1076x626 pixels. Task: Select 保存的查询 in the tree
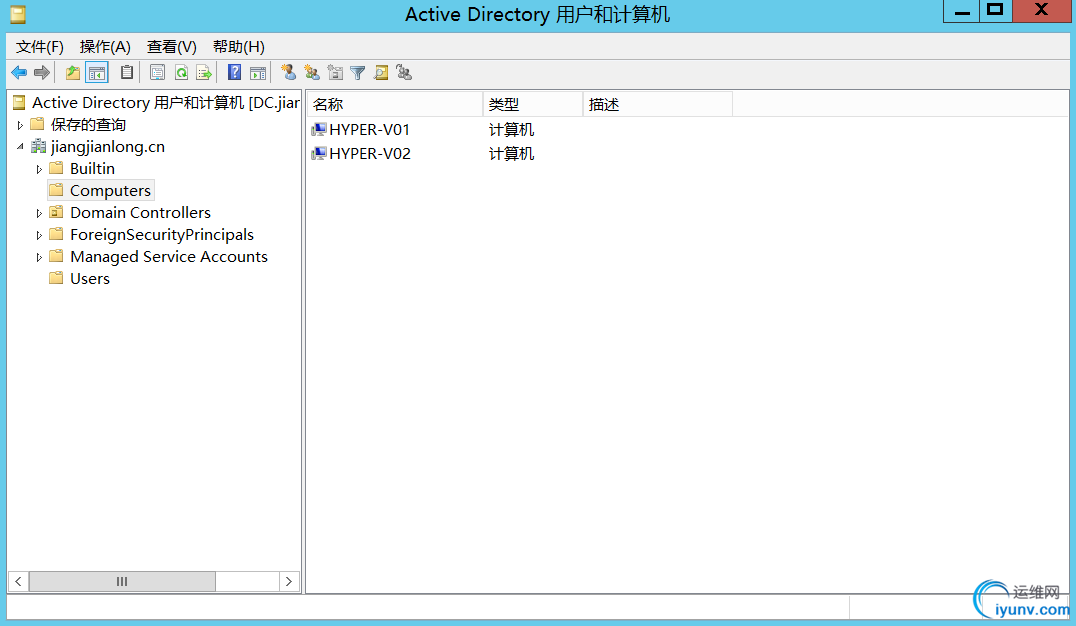tap(88, 125)
